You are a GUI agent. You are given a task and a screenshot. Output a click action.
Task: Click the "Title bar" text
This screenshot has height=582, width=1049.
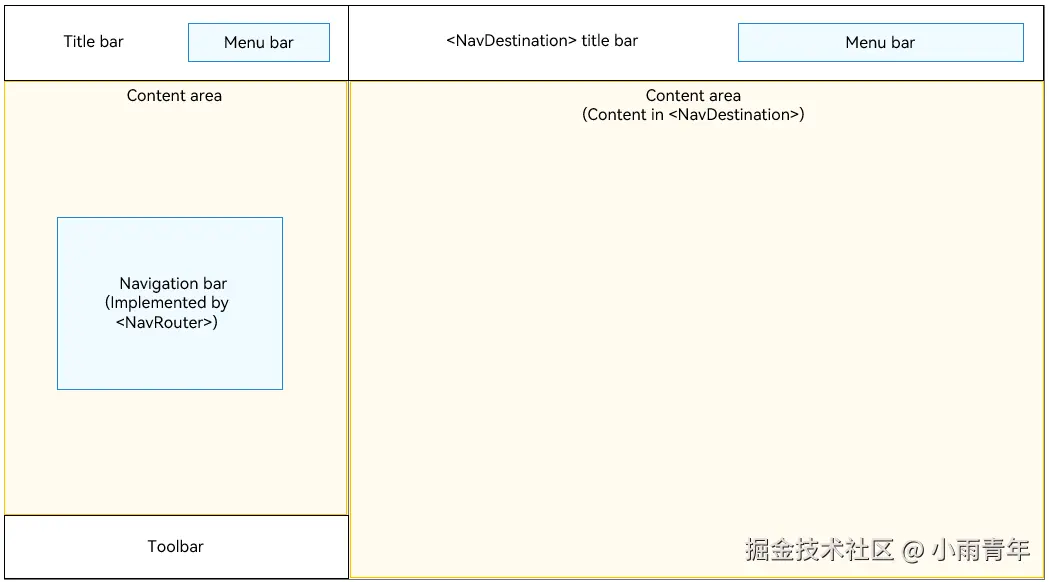click(x=94, y=41)
